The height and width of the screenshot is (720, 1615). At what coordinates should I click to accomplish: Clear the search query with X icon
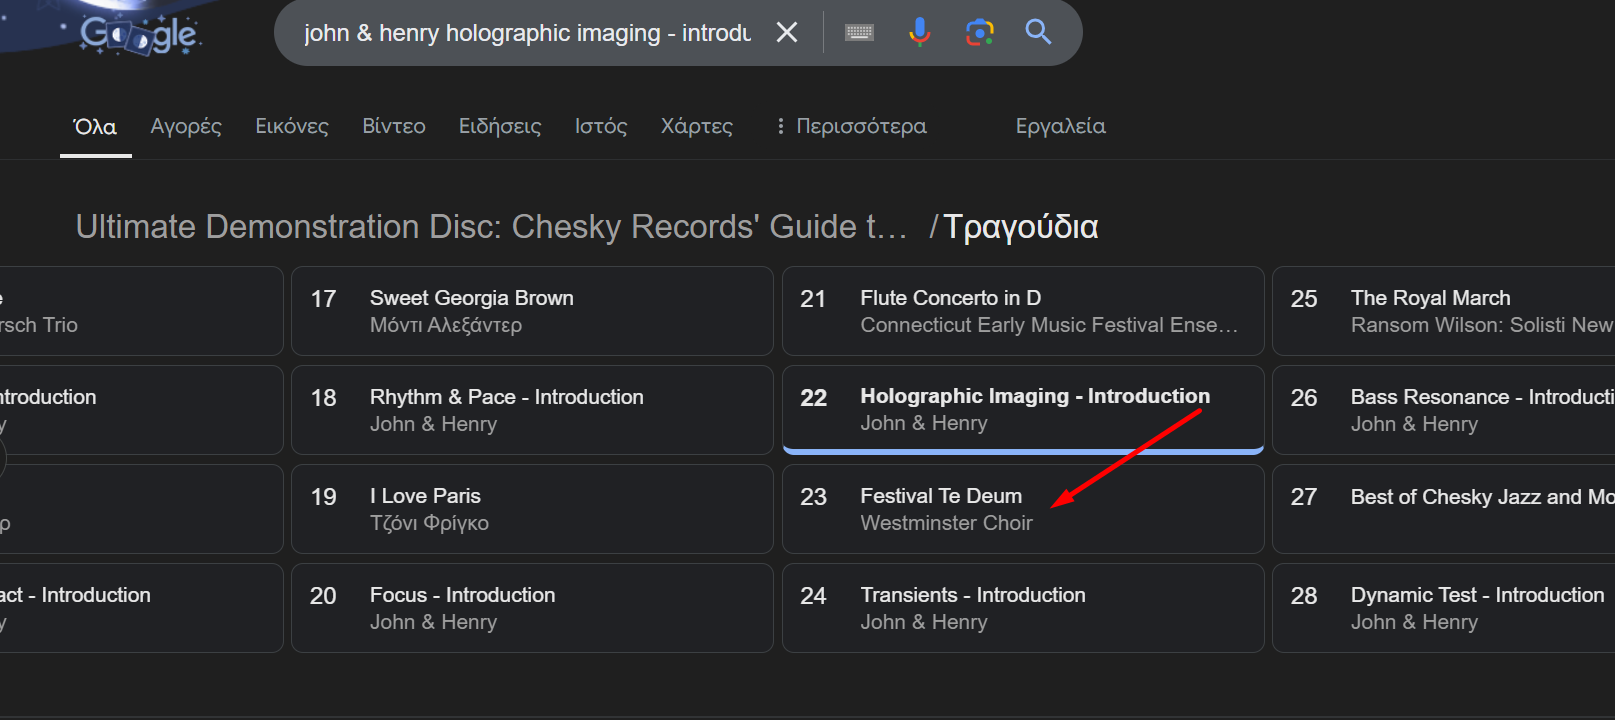click(x=787, y=33)
